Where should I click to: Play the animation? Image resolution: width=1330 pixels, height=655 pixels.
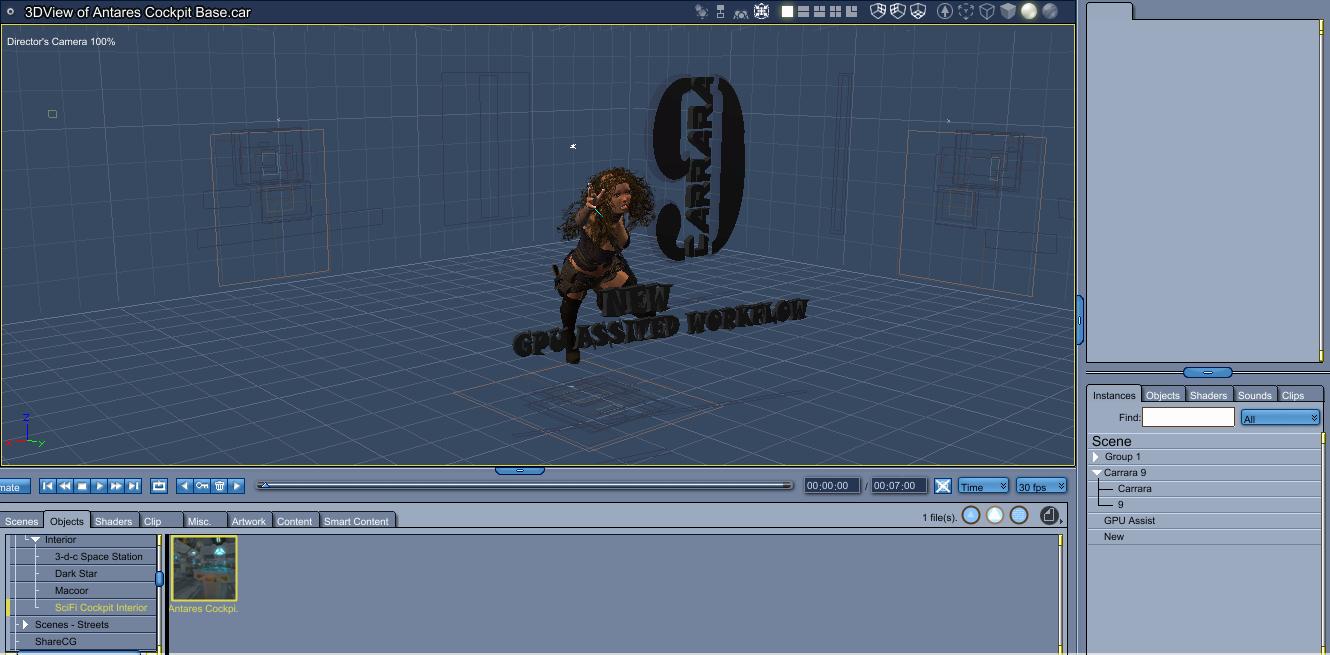click(99, 486)
